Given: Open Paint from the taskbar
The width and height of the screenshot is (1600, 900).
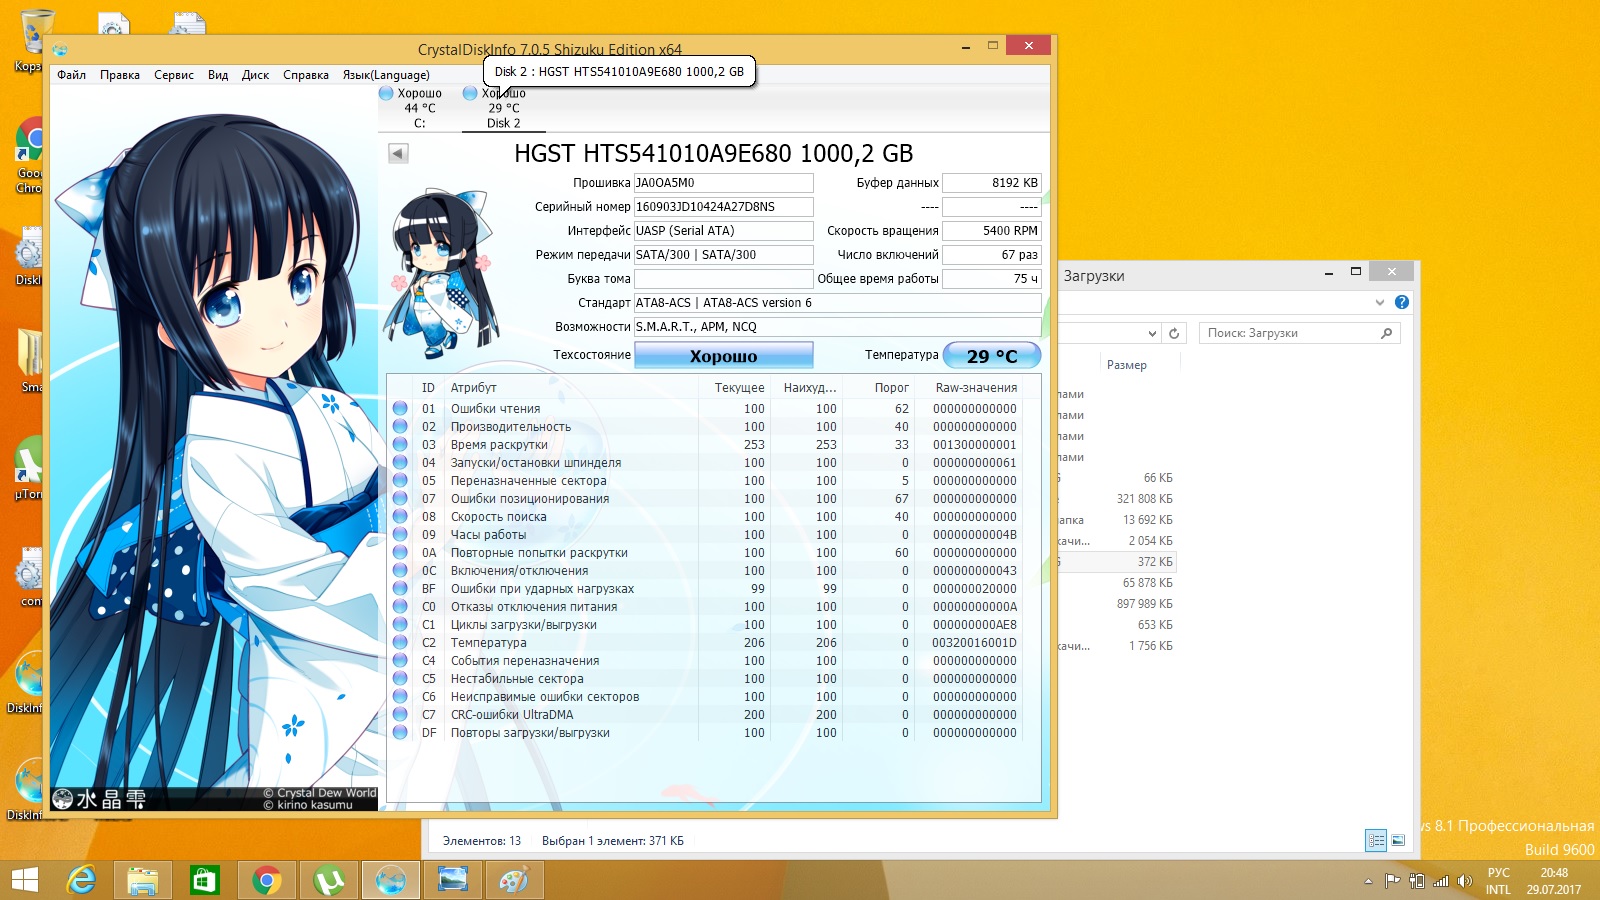Looking at the screenshot, I should 514,880.
